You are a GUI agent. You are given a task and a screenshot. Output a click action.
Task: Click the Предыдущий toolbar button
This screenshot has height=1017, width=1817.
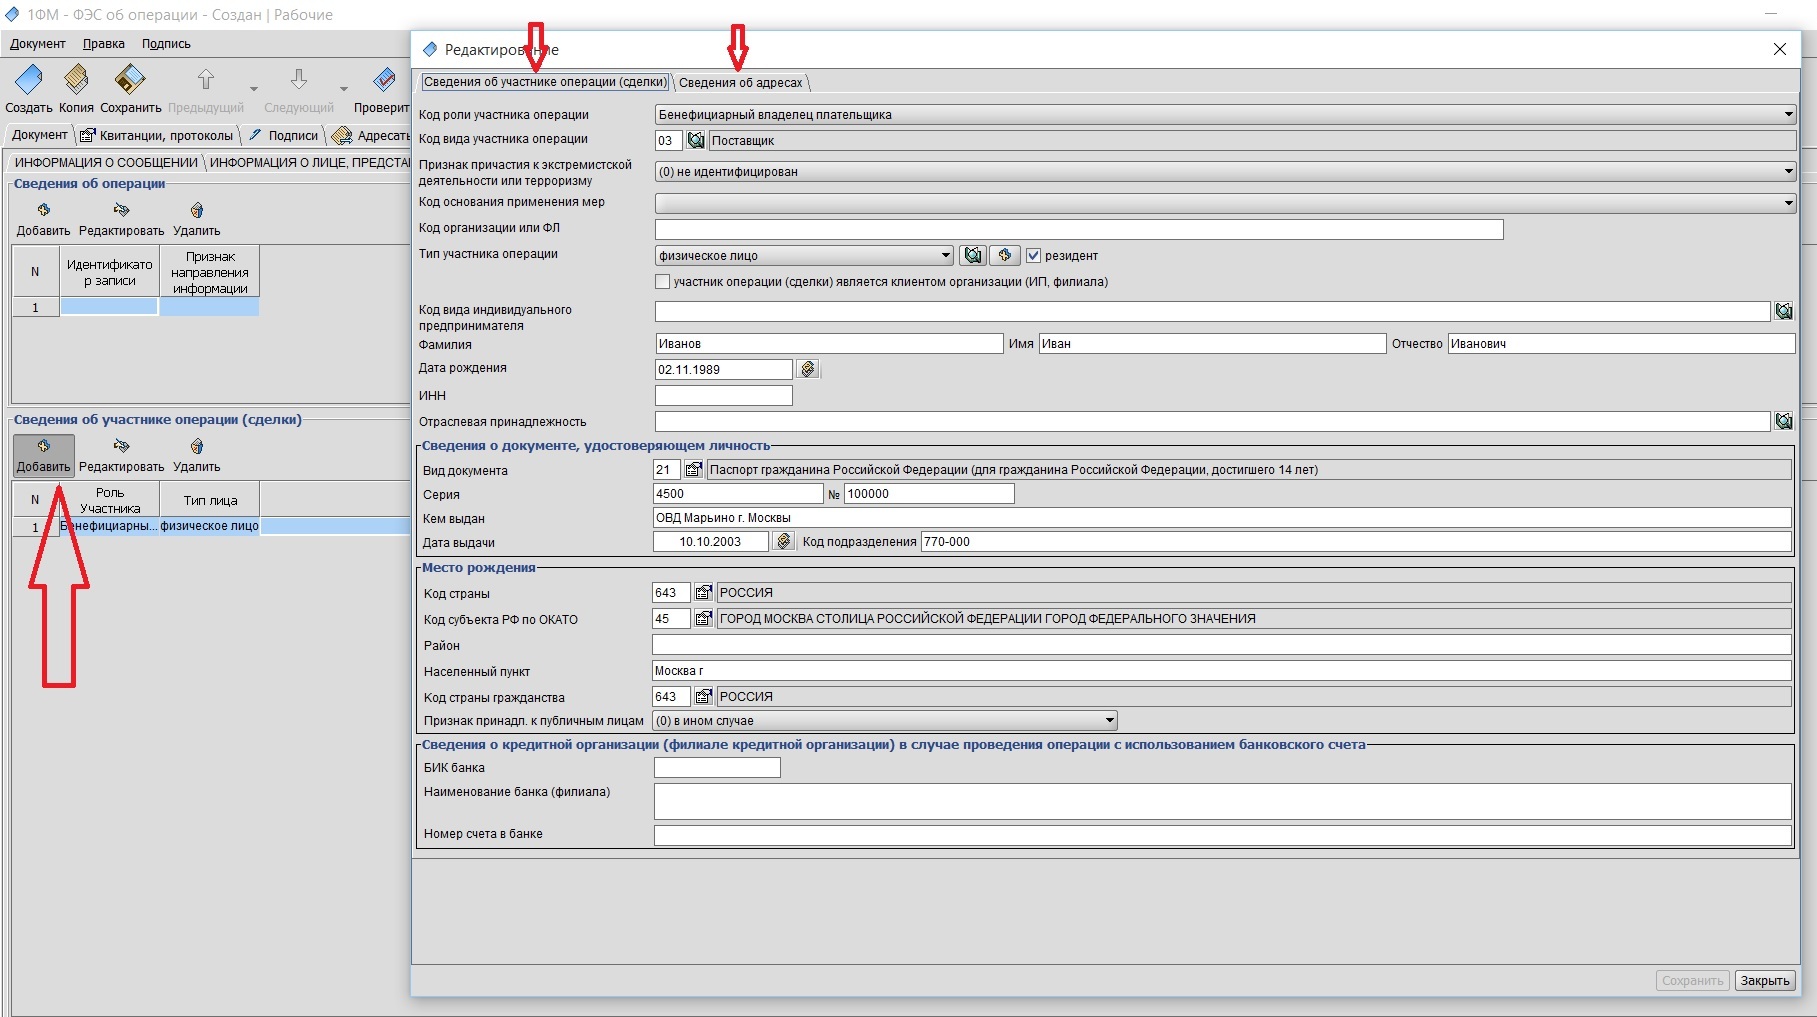[x=206, y=90]
